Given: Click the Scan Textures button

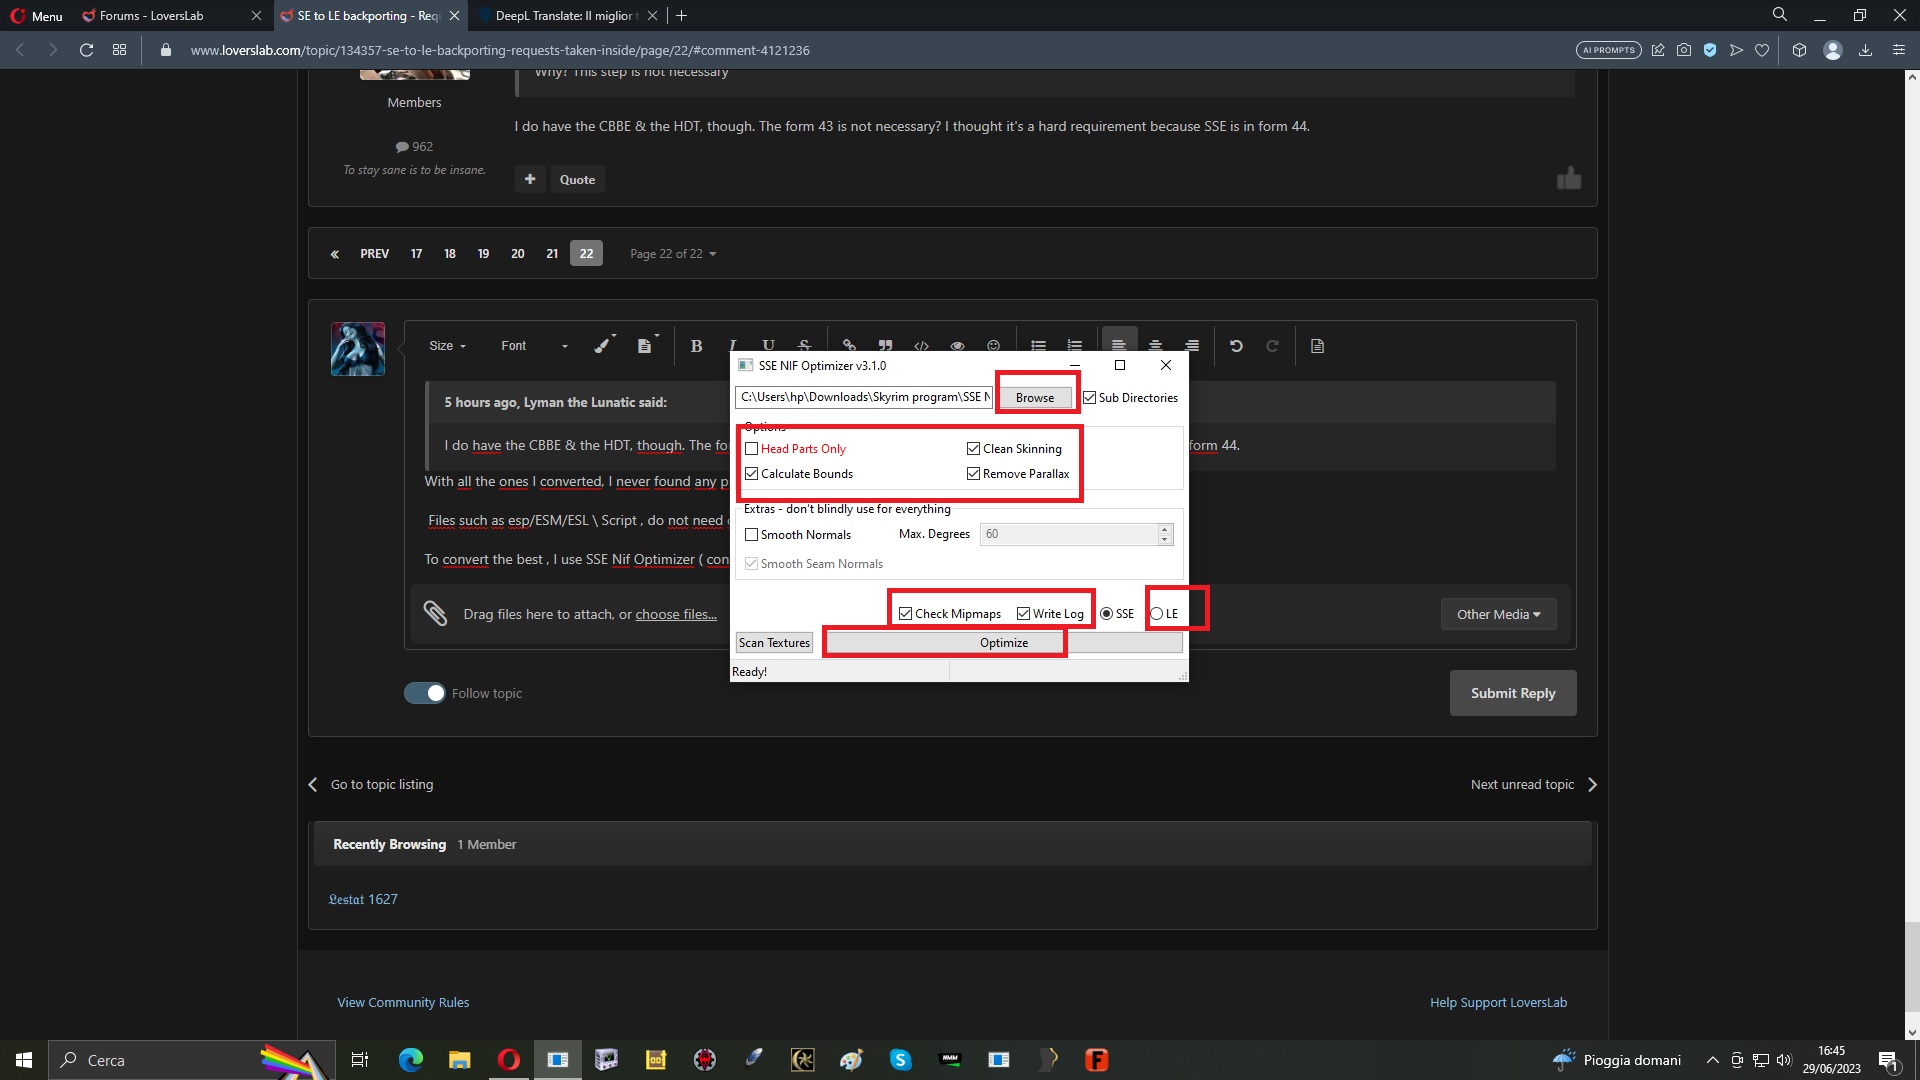Looking at the screenshot, I should 774,643.
